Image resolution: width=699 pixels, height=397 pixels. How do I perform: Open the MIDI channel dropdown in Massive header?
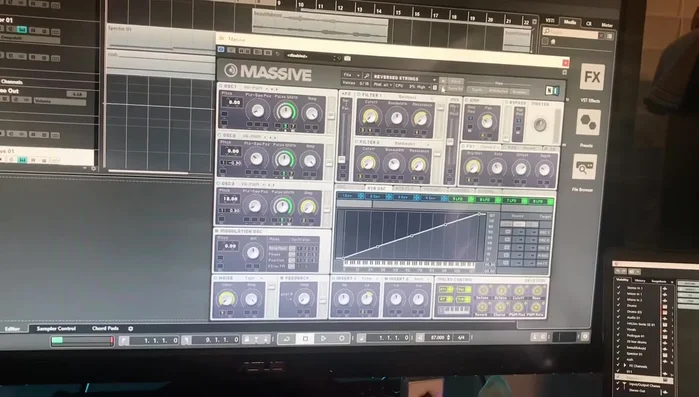tap(383, 85)
